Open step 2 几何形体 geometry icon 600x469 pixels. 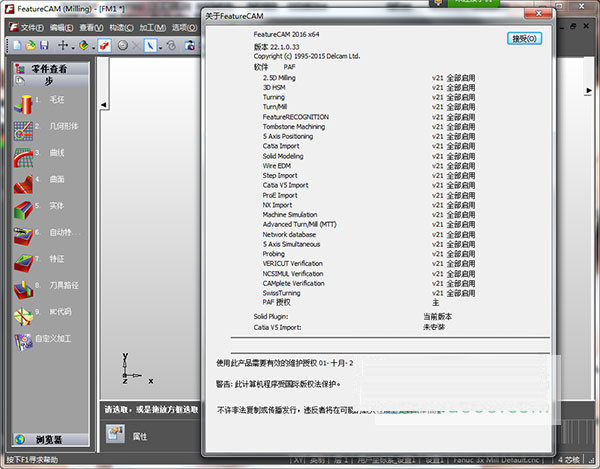pos(23,131)
